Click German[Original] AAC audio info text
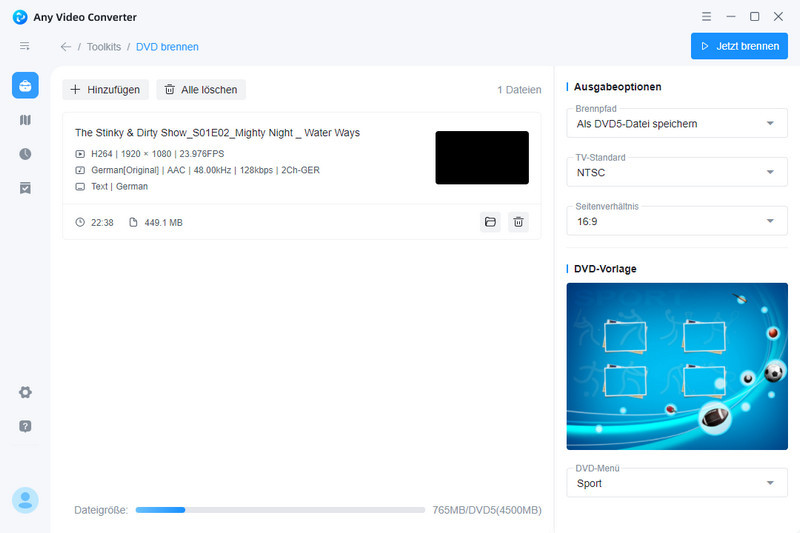Image resolution: width=800 pixels, height=533 pixels. pyautogui.click(x=205, y=170)
